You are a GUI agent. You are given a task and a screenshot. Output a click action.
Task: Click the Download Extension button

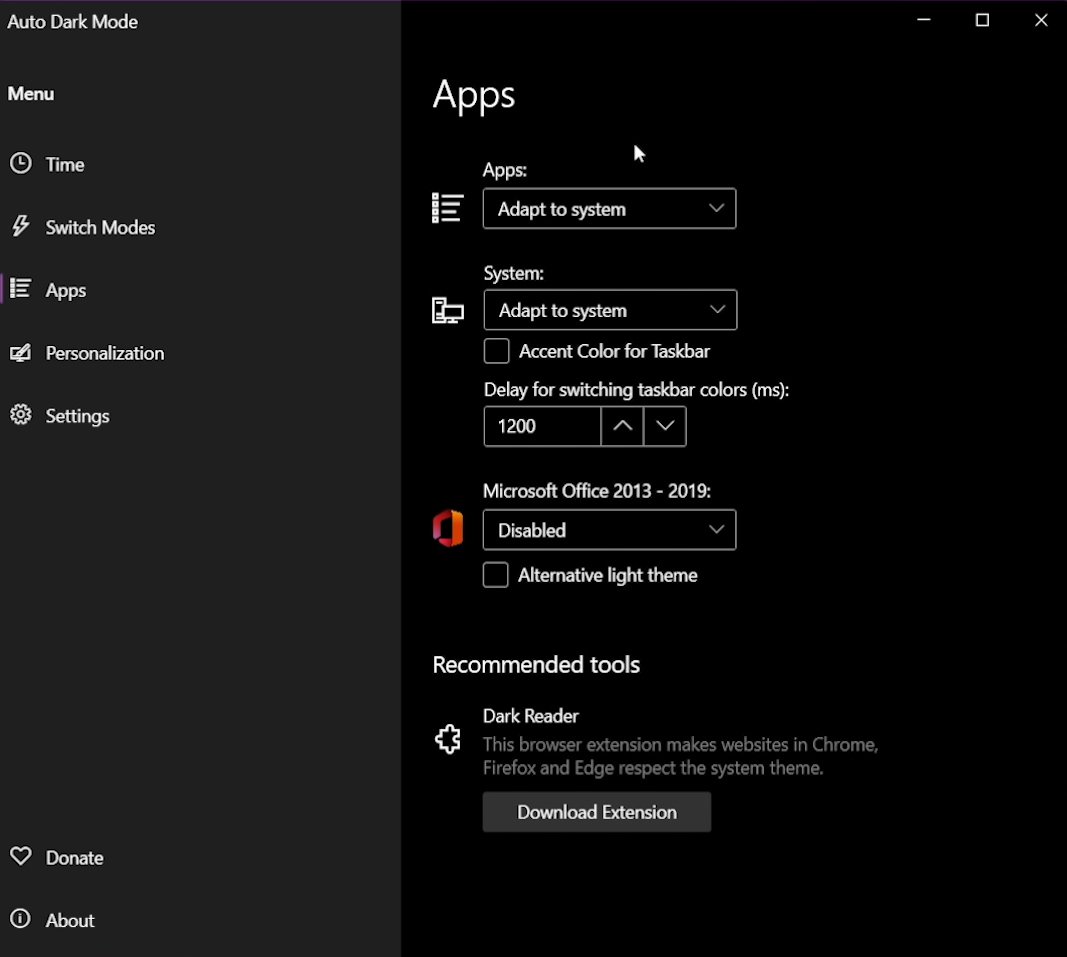pyautogui.click(x=596, y=812)
